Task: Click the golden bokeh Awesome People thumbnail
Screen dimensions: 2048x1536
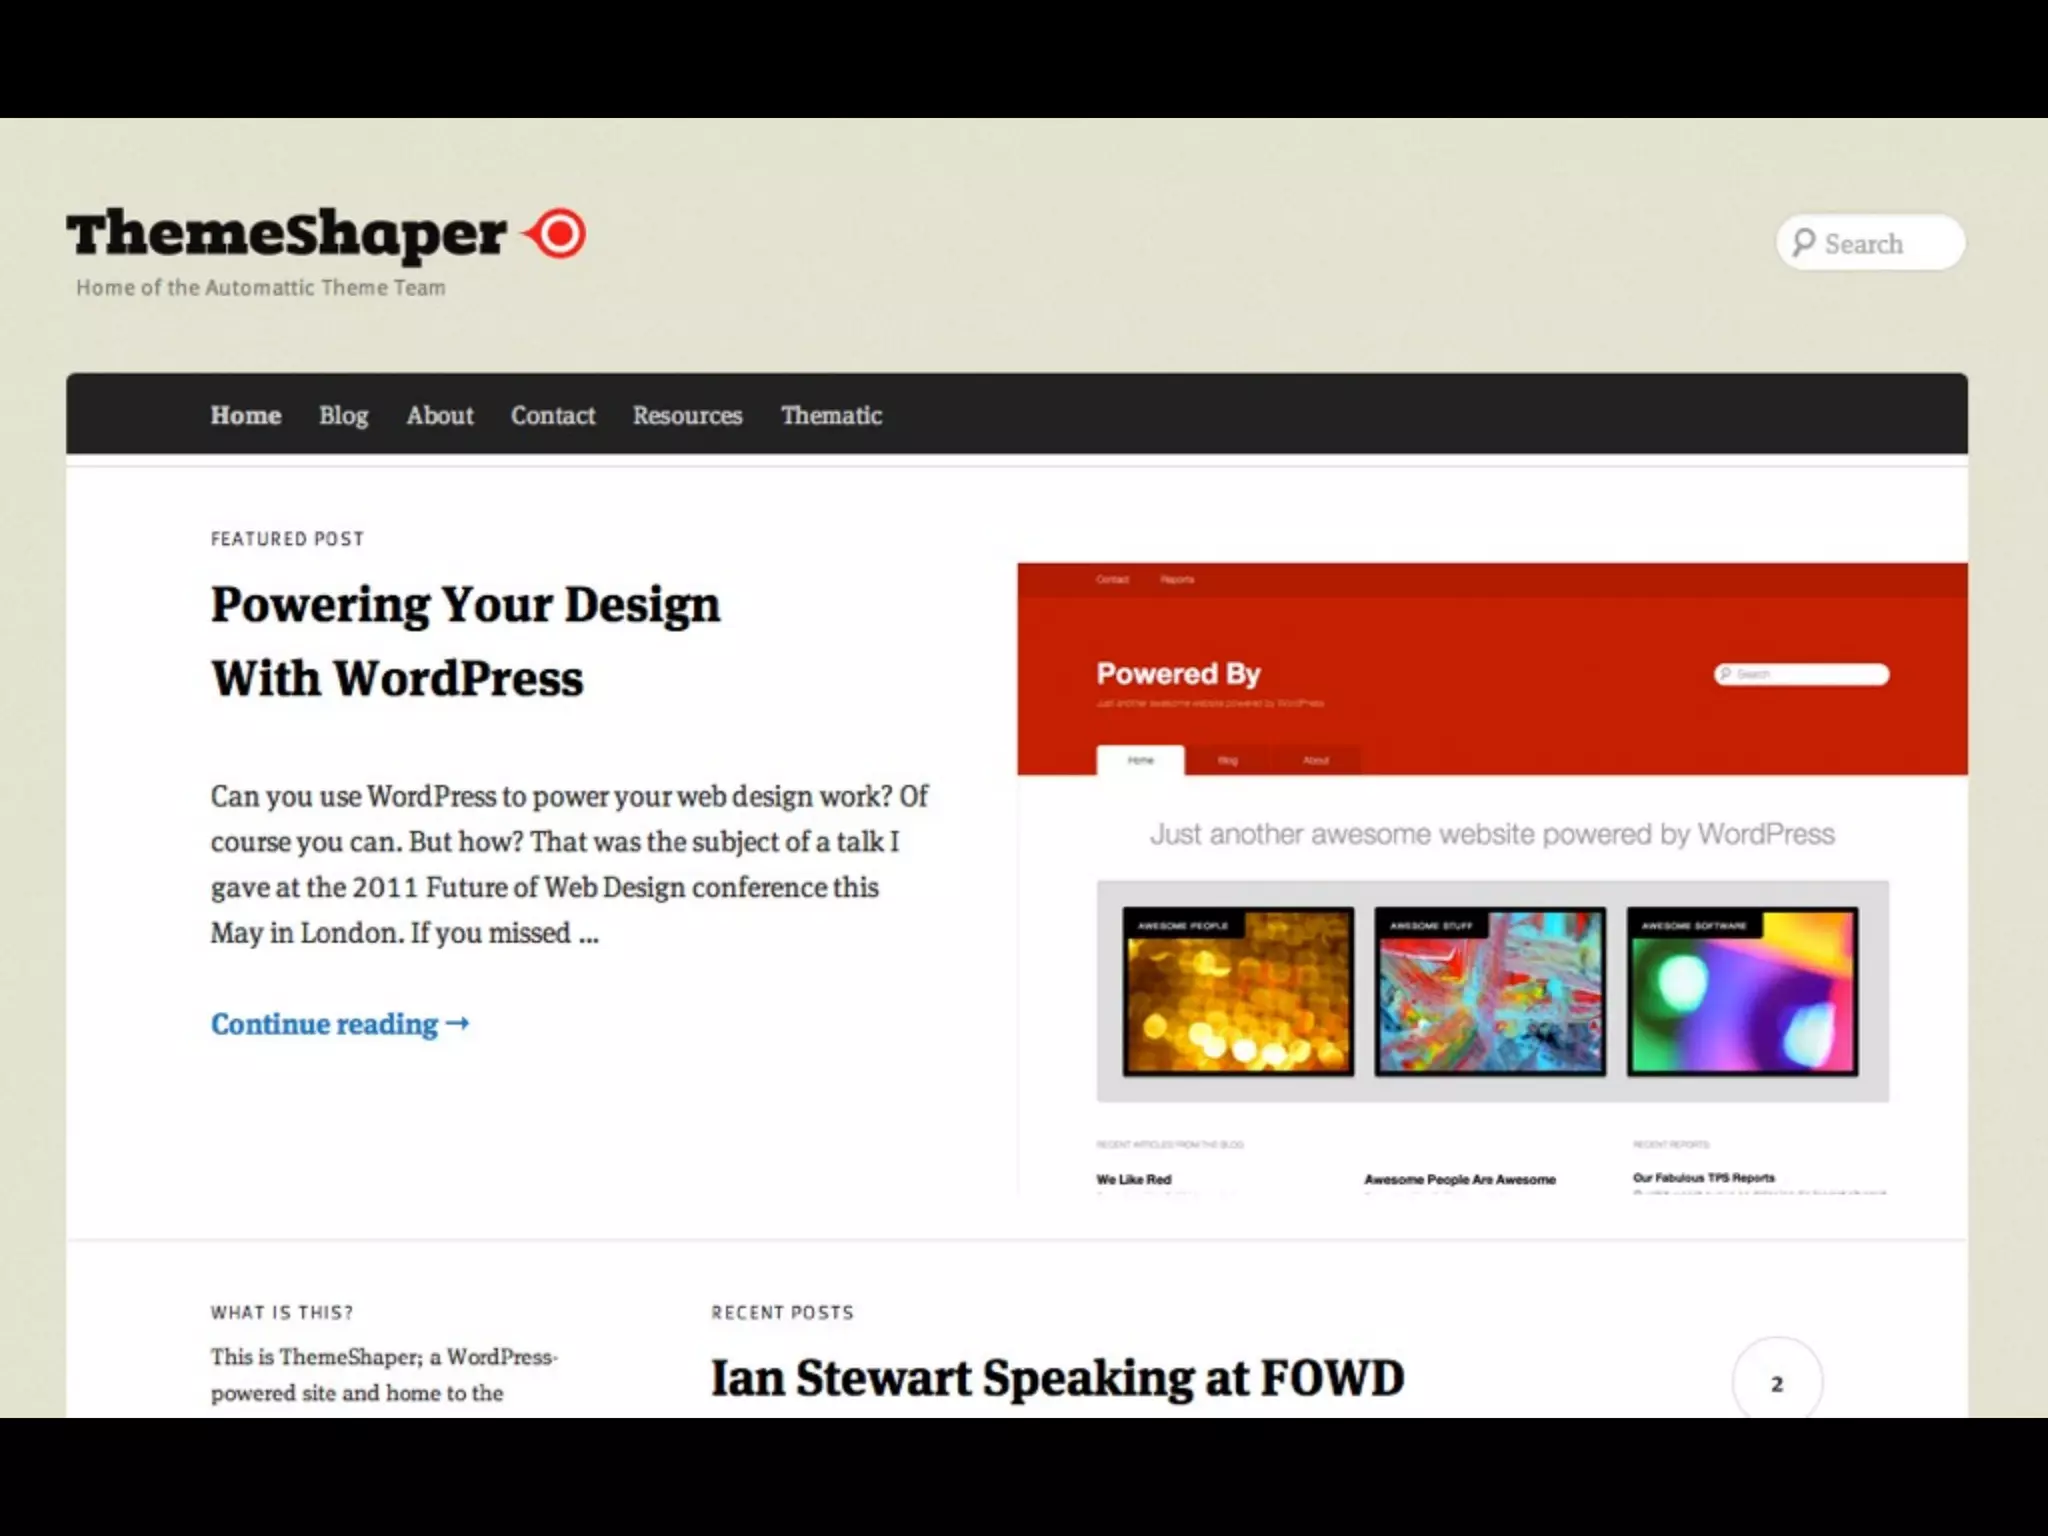Action: tap(1238, 992)
